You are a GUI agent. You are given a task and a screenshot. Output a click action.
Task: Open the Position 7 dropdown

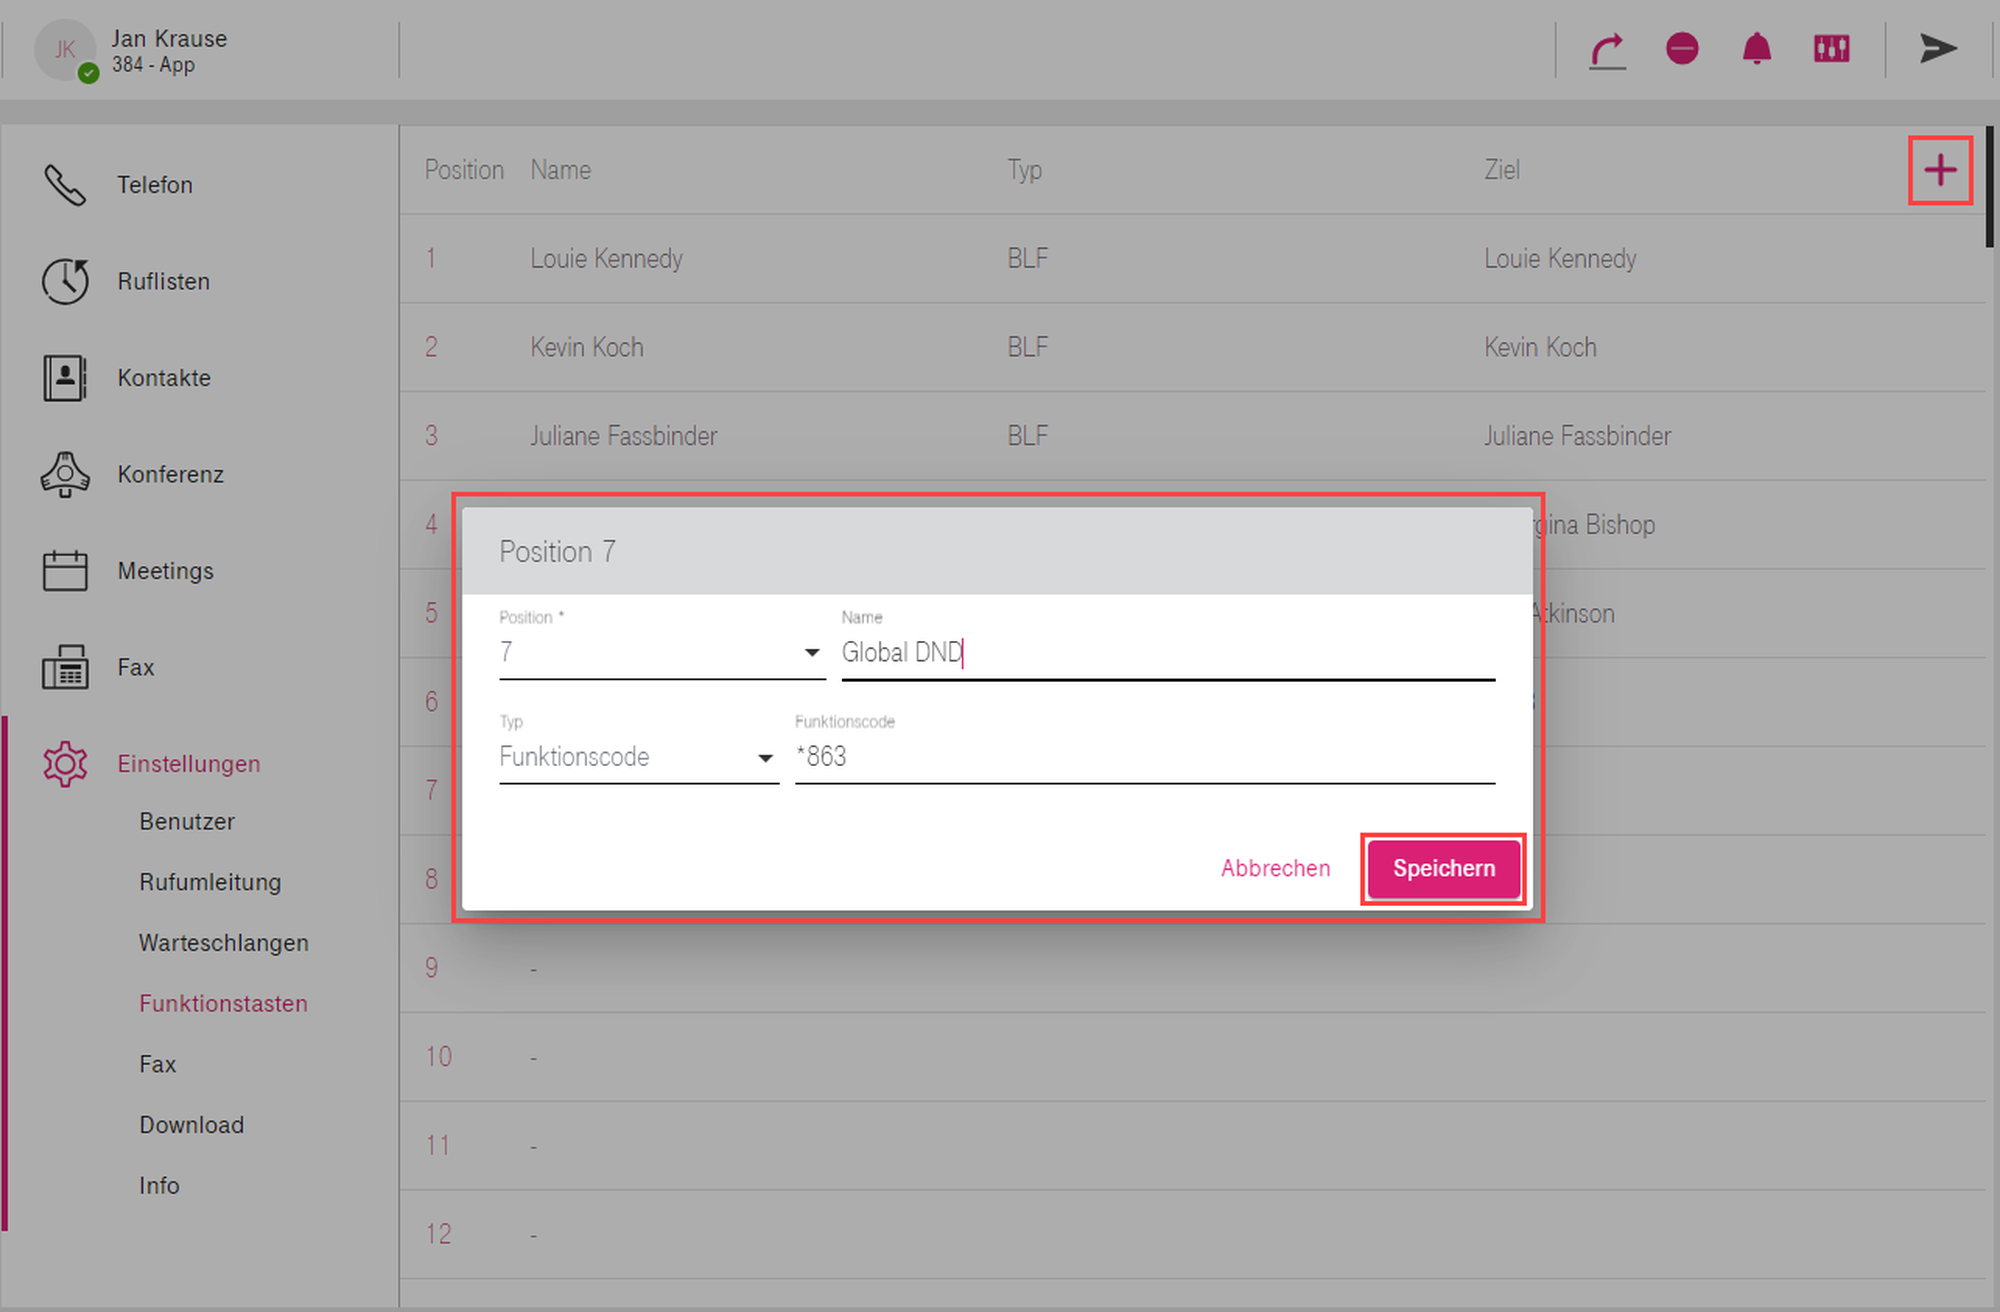point(661,653)
